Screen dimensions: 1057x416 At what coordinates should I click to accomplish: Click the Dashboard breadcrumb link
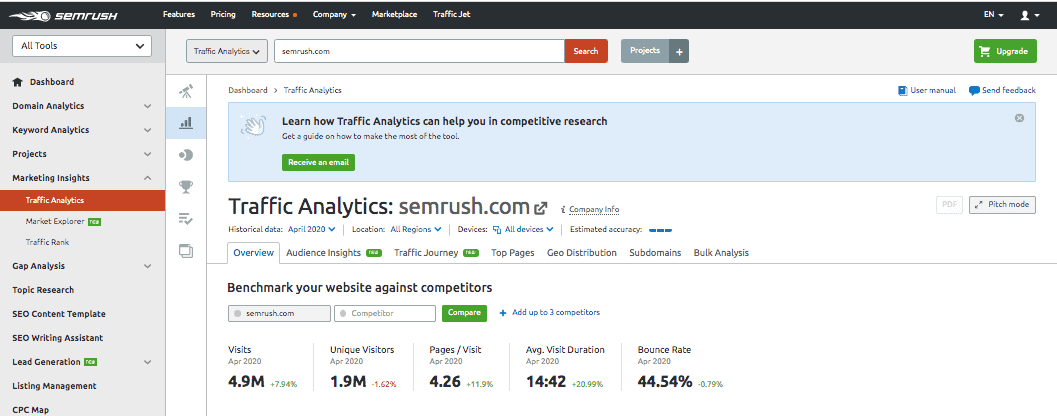[x=247, y=90]
